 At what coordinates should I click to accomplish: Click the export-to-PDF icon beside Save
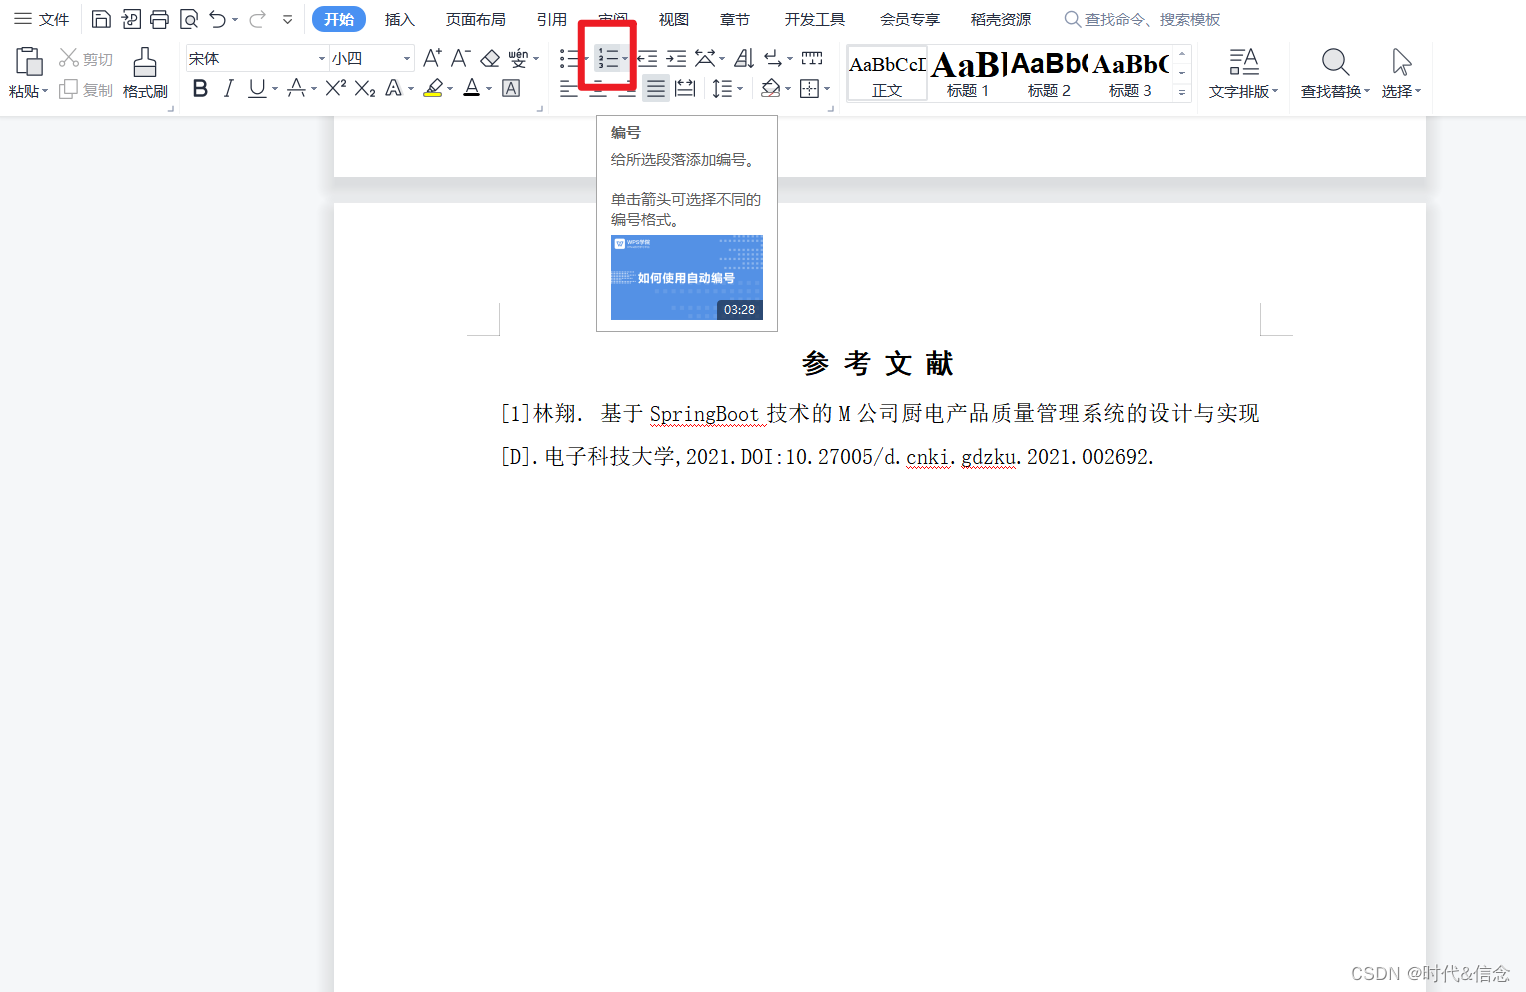pos(131,19)
